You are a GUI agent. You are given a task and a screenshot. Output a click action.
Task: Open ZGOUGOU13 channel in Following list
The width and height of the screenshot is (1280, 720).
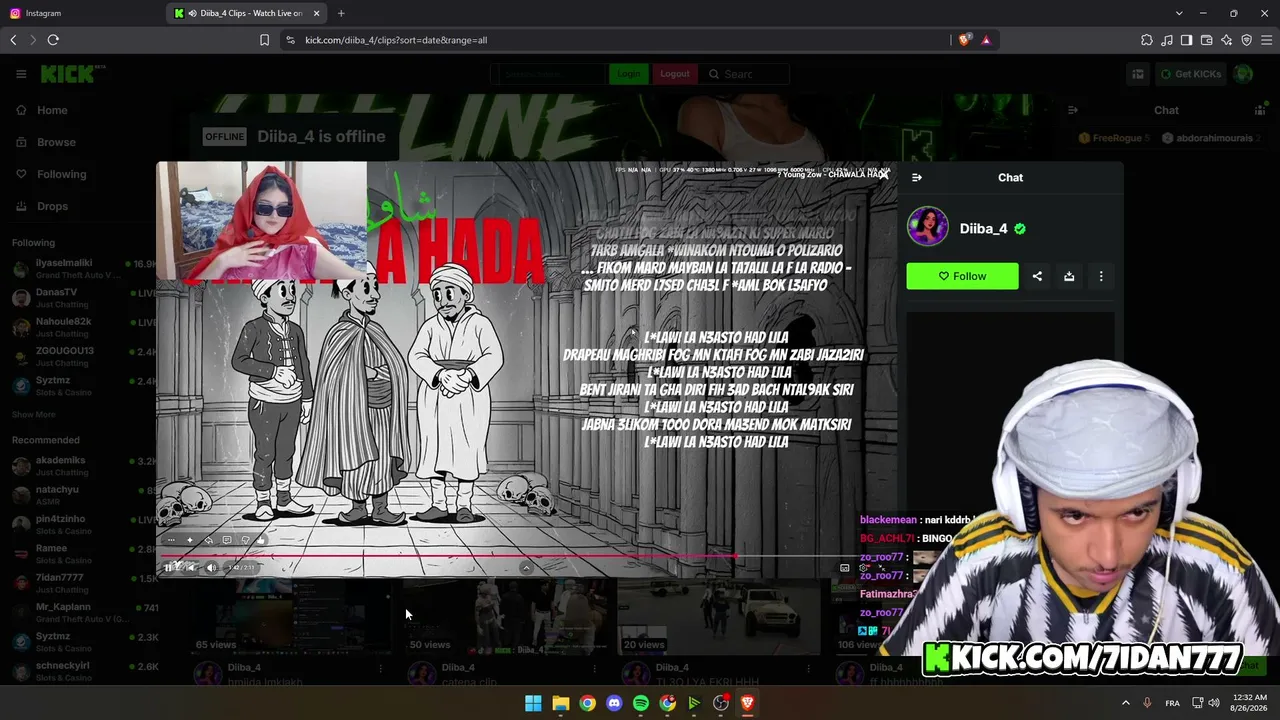click(x=84, y=356)
